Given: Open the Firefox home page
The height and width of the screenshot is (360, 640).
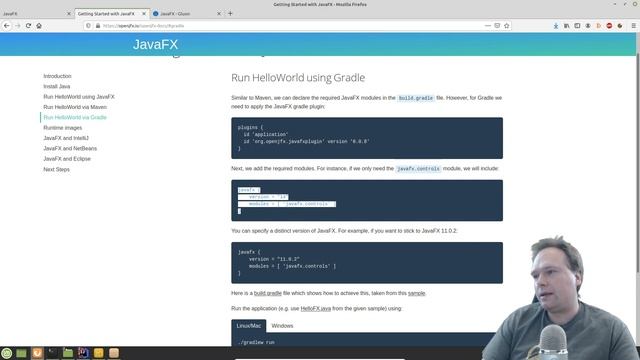Looking at the screenshot, I should pyautogui.click(x=39, y=26).
